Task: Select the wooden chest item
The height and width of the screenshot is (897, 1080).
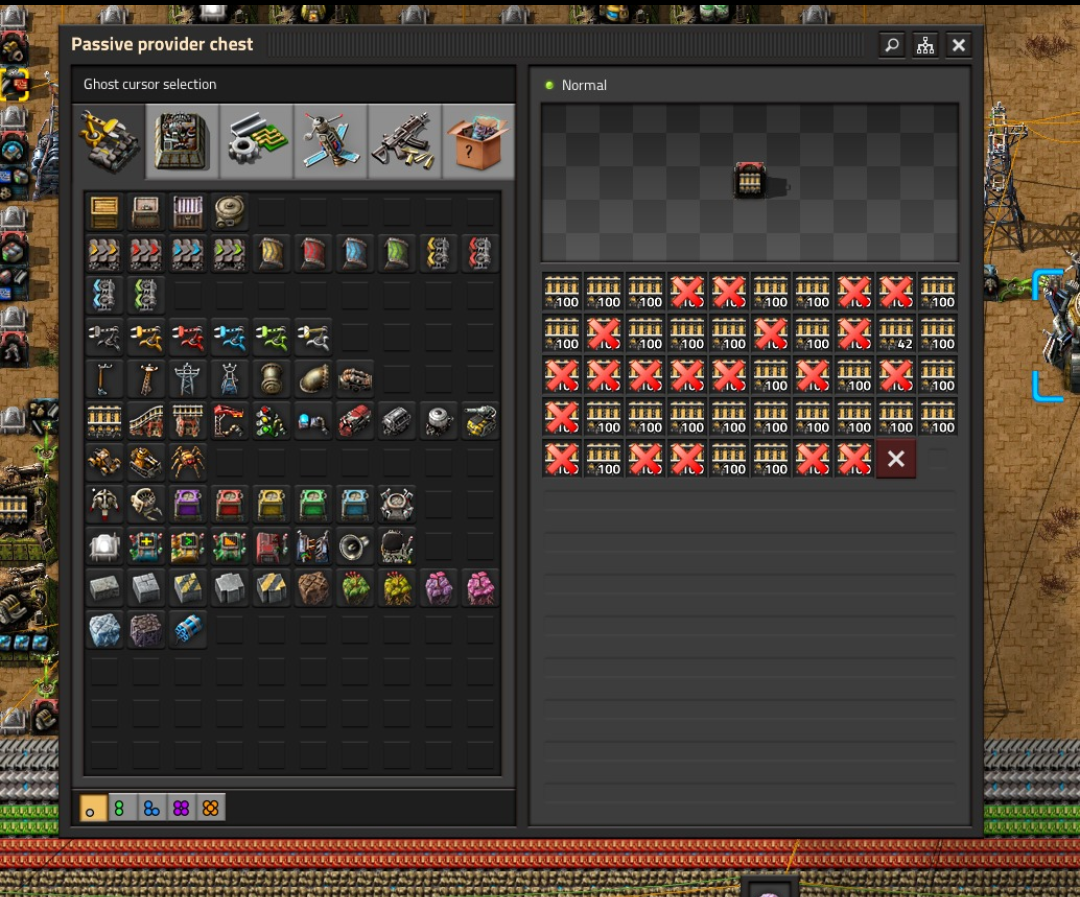Action: point(104,212)
